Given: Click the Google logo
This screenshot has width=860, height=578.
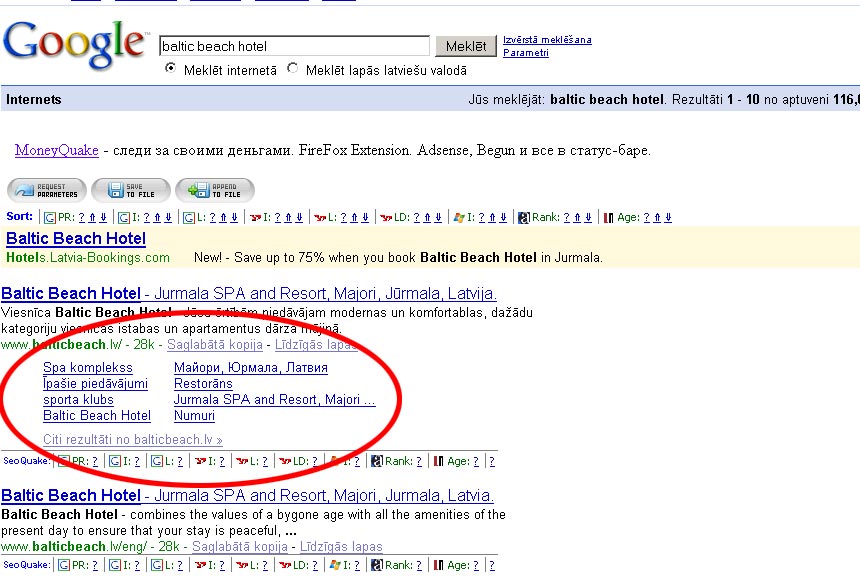Looking at the screenshot, I should pyautogui.click(x=75, y=45).
